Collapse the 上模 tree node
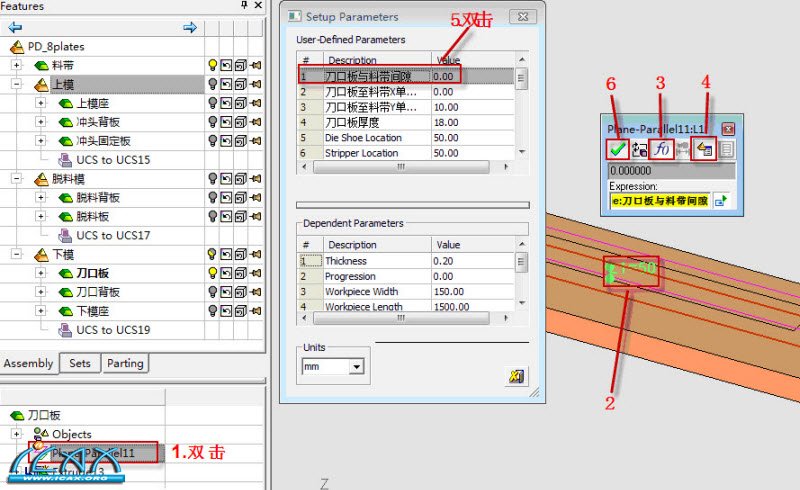The image size is (800, 490). pyautogui.click(x=17, y=84)
